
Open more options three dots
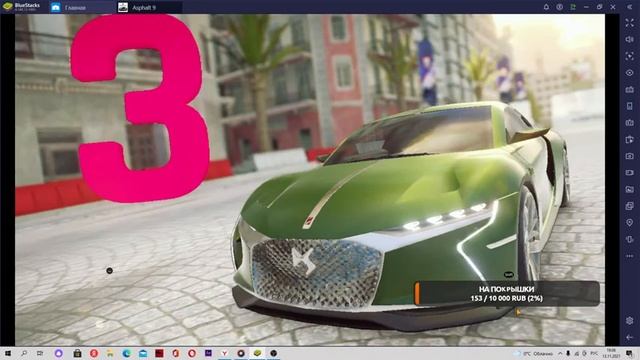[629, 256]
